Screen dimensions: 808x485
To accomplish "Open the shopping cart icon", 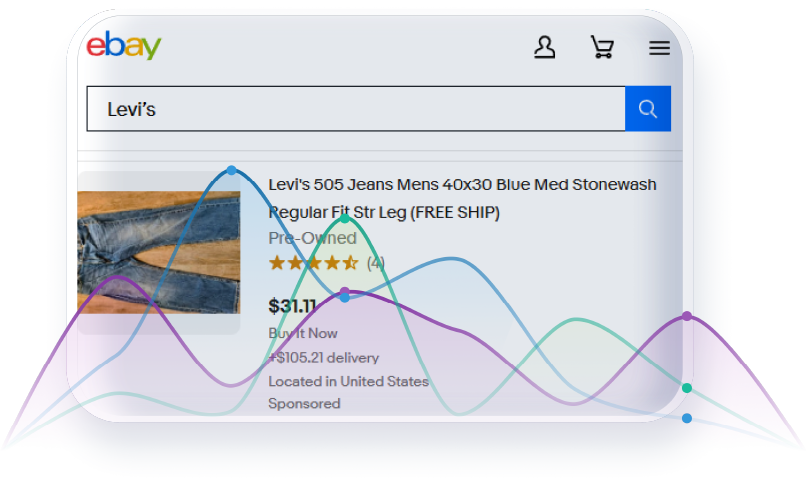I will (x=601, y=47).
